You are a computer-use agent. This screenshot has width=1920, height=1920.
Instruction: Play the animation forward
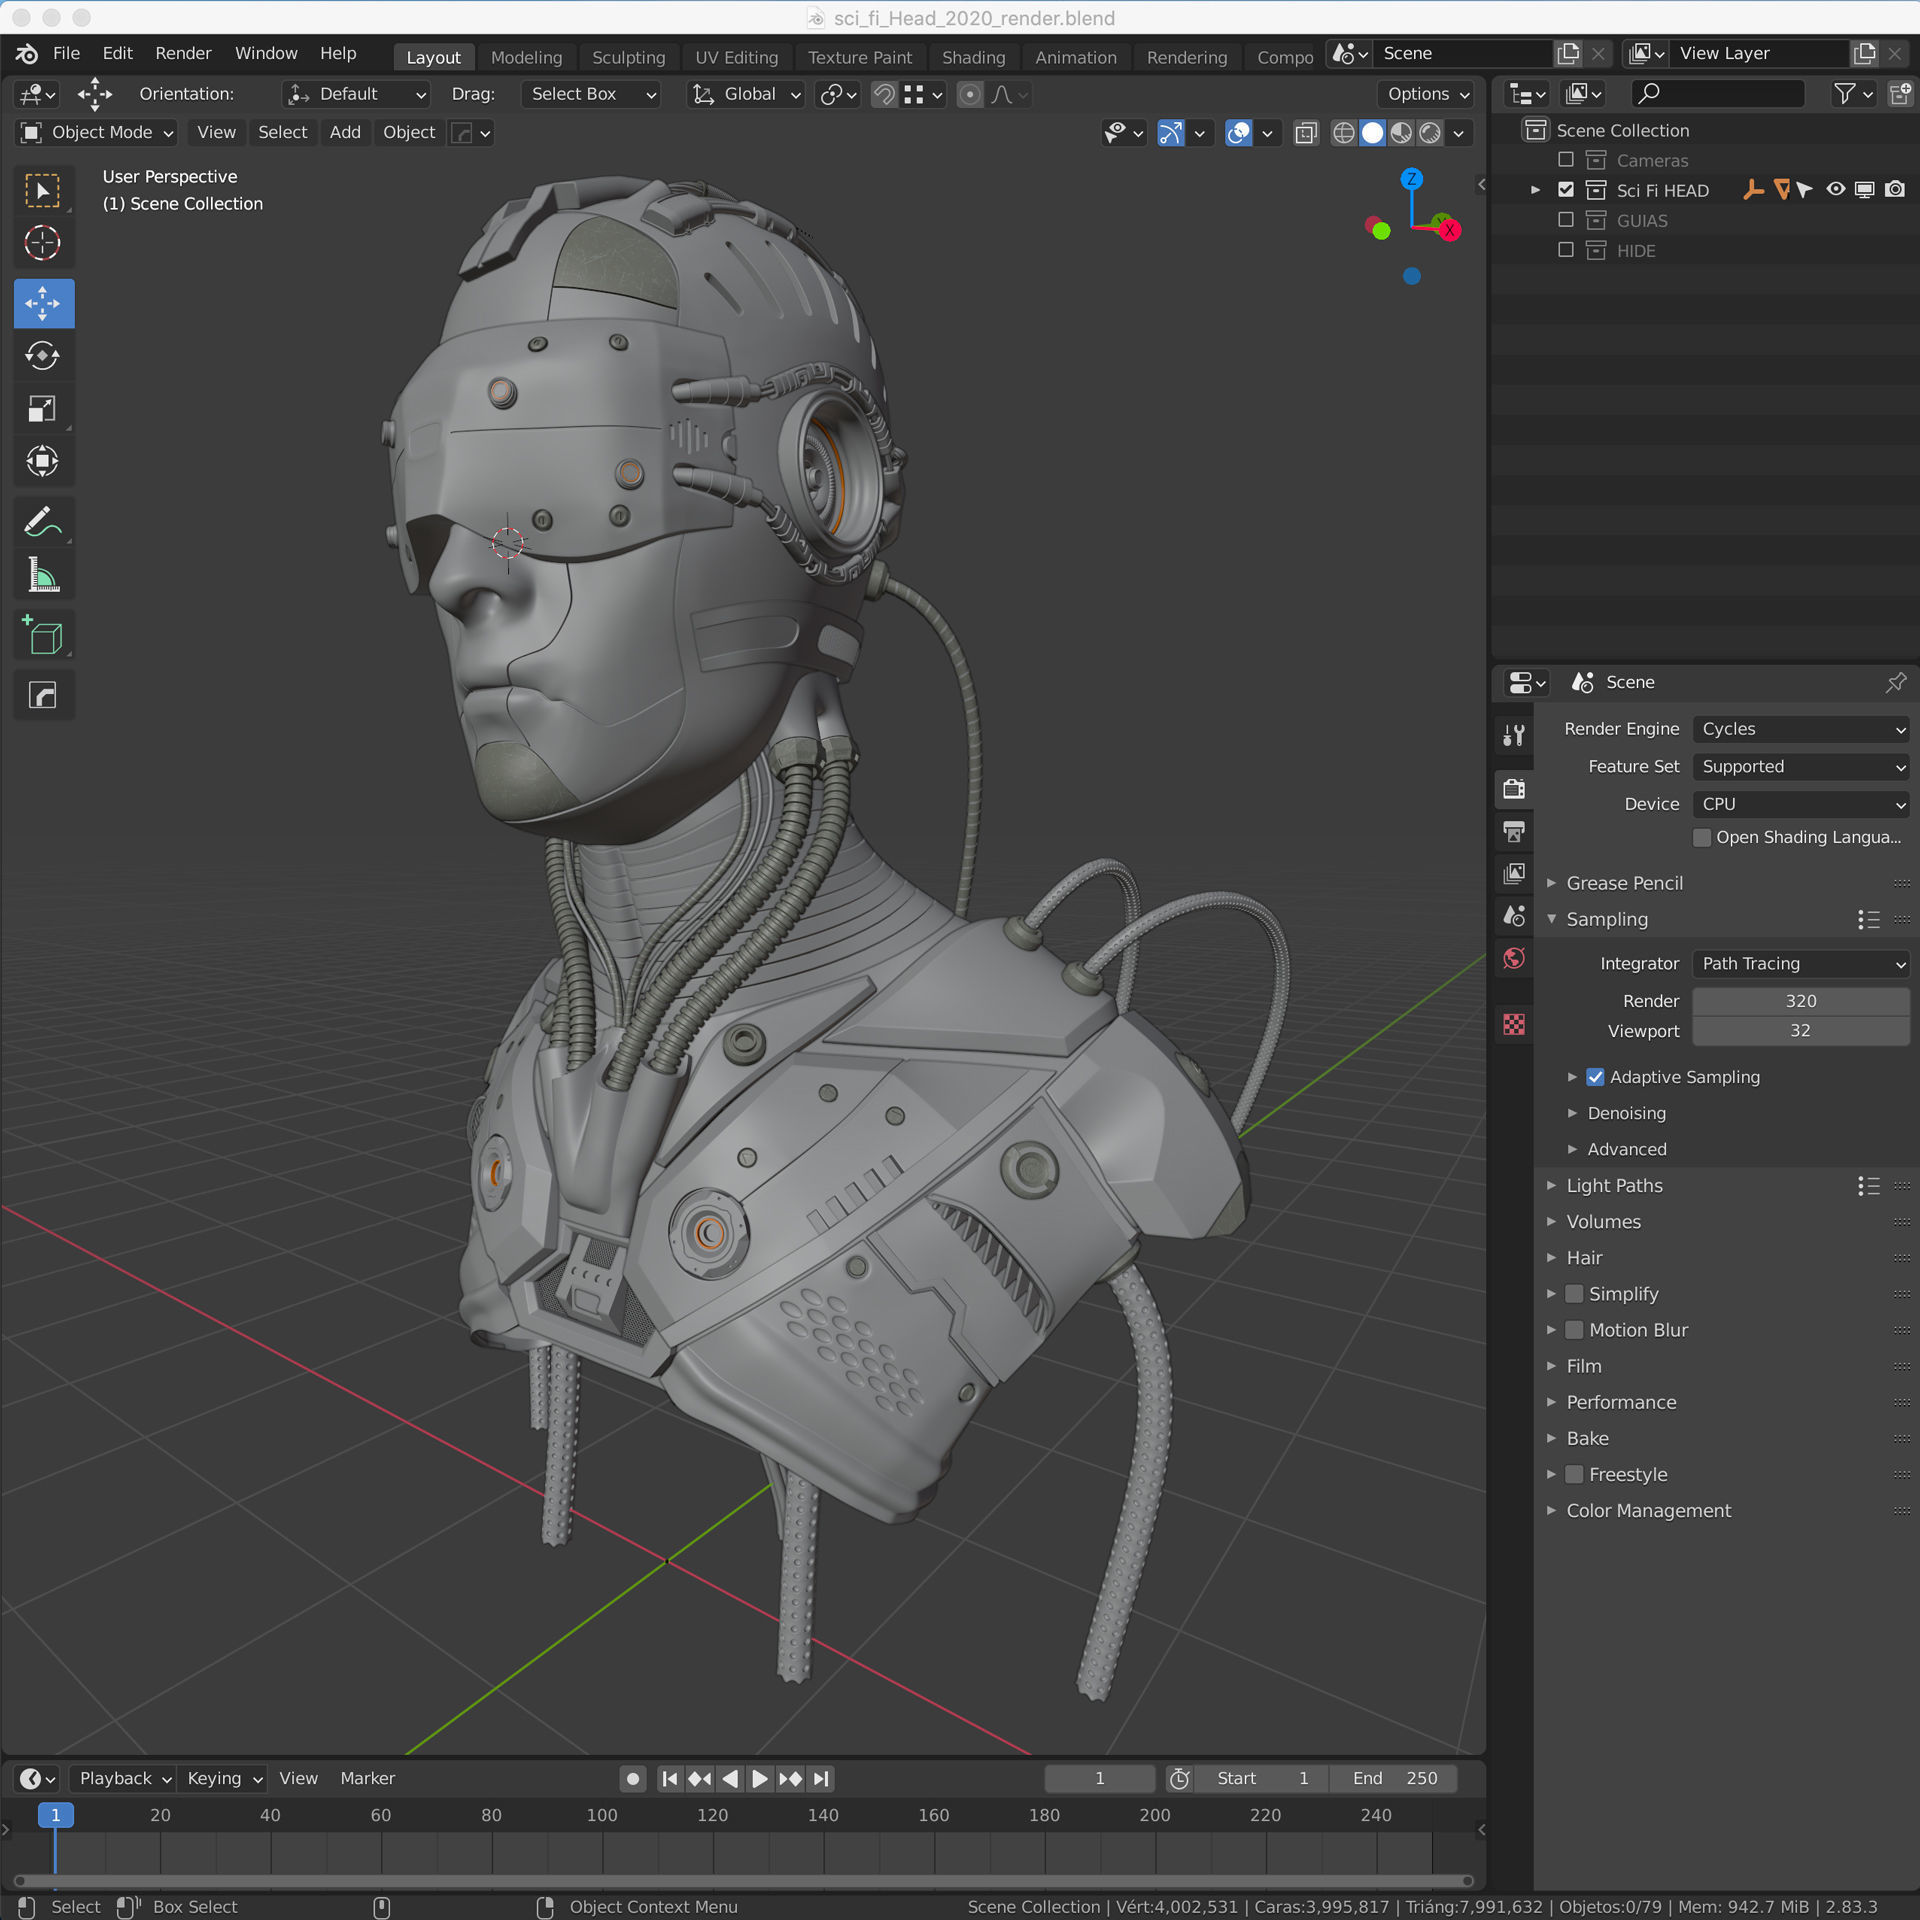coord(760,1779)
